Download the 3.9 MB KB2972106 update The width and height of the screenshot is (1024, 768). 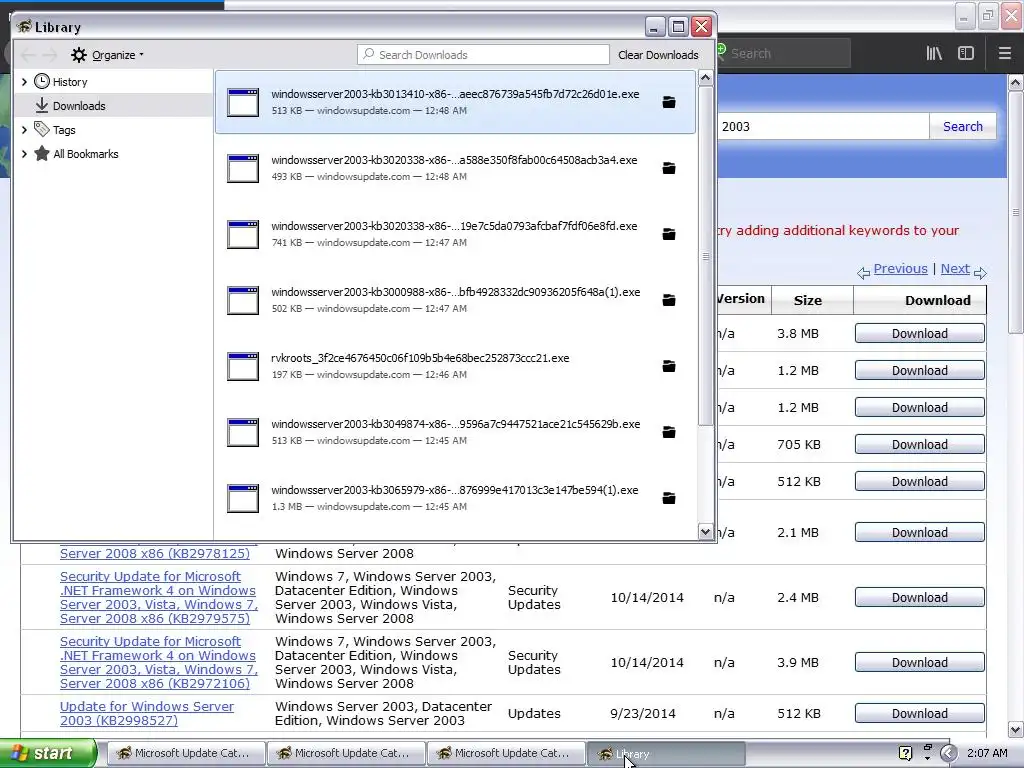[x=920, y=663]
